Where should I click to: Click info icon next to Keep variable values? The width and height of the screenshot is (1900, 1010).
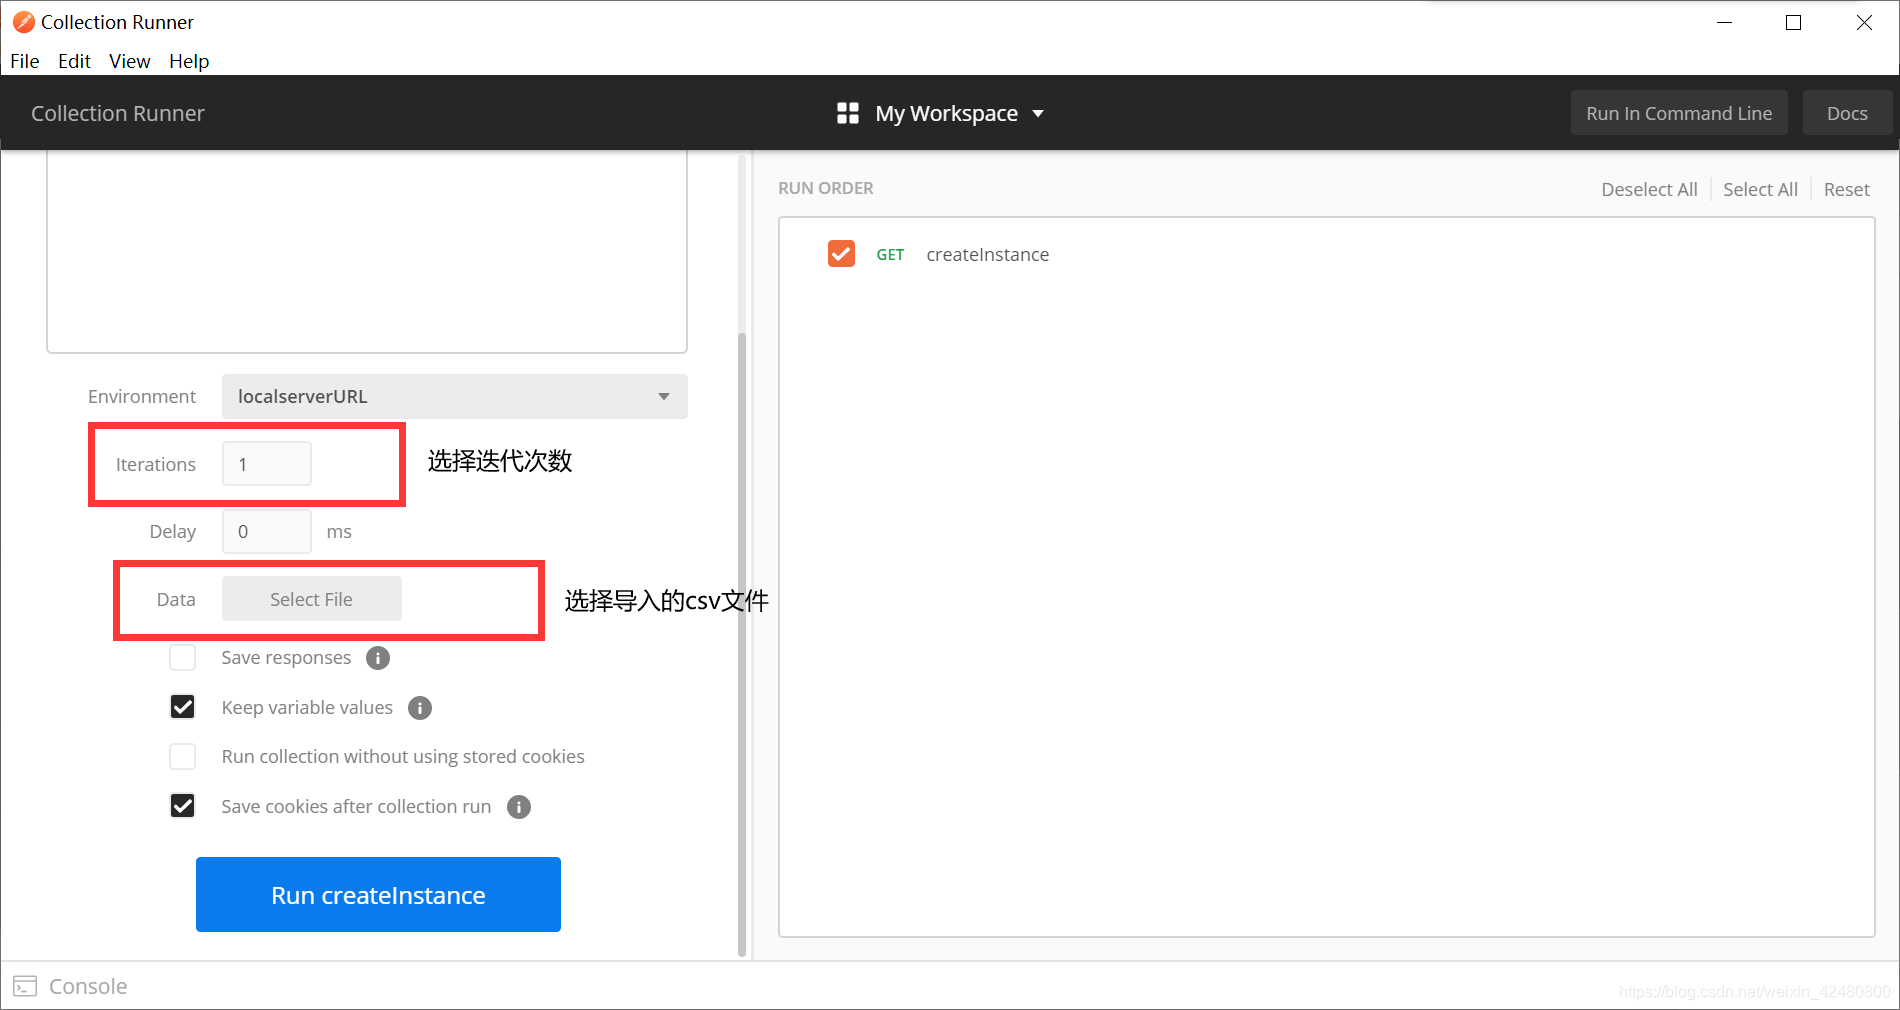tap(420, 708)
